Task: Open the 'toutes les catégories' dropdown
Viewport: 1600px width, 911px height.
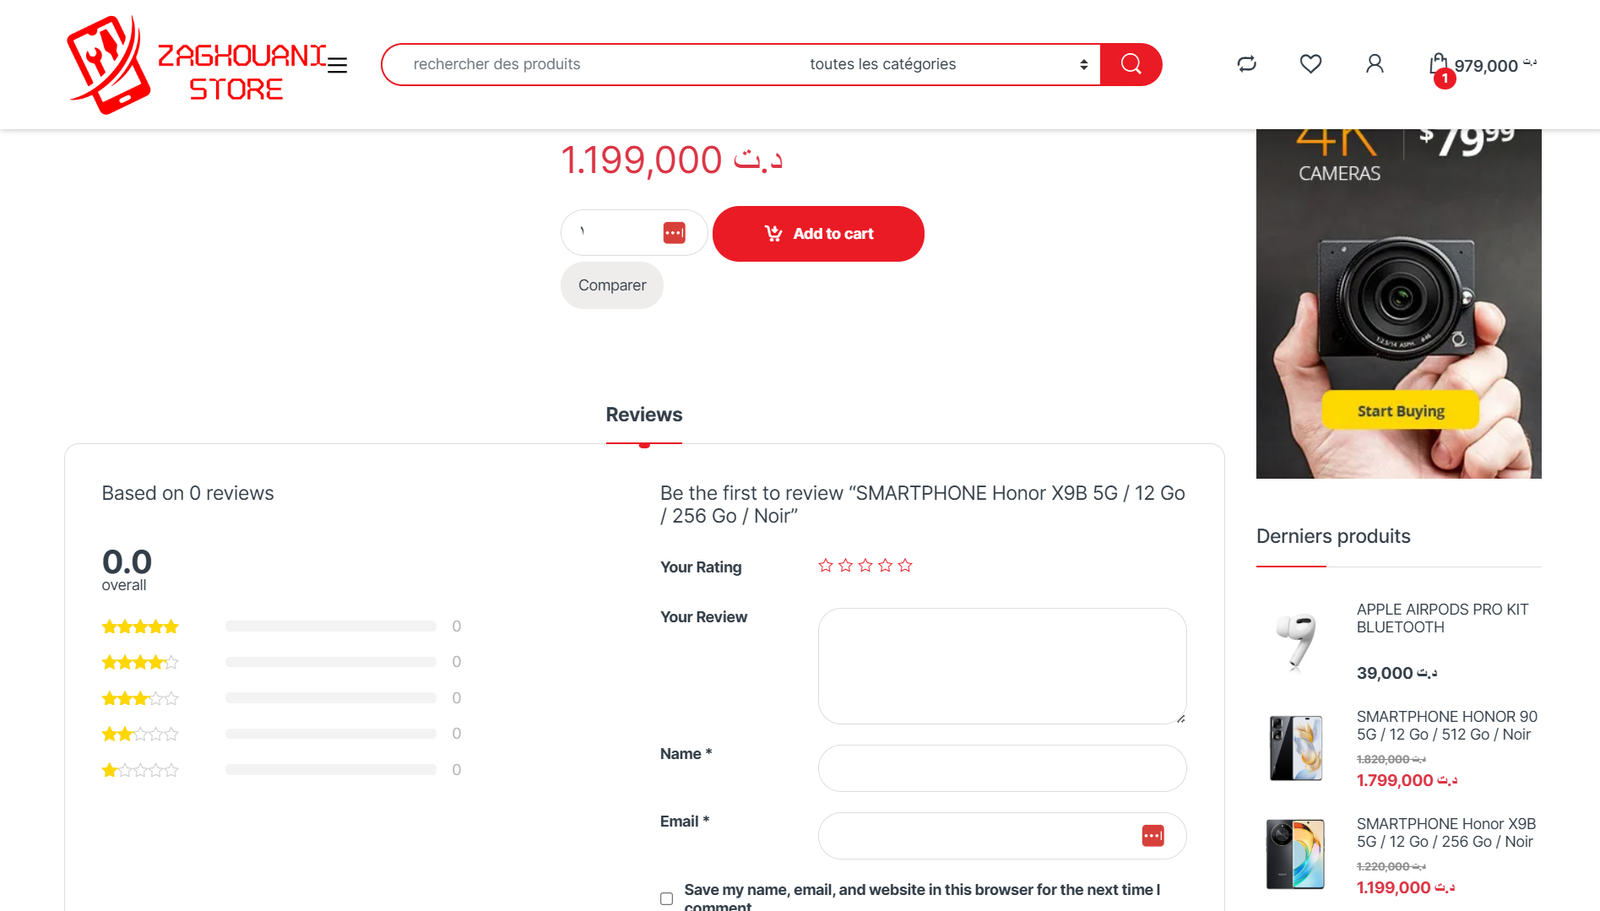Action: pos(948,64)
